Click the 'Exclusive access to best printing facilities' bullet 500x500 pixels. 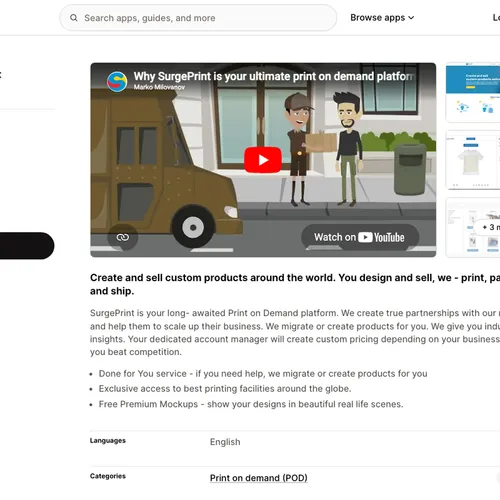click(225, 389)
